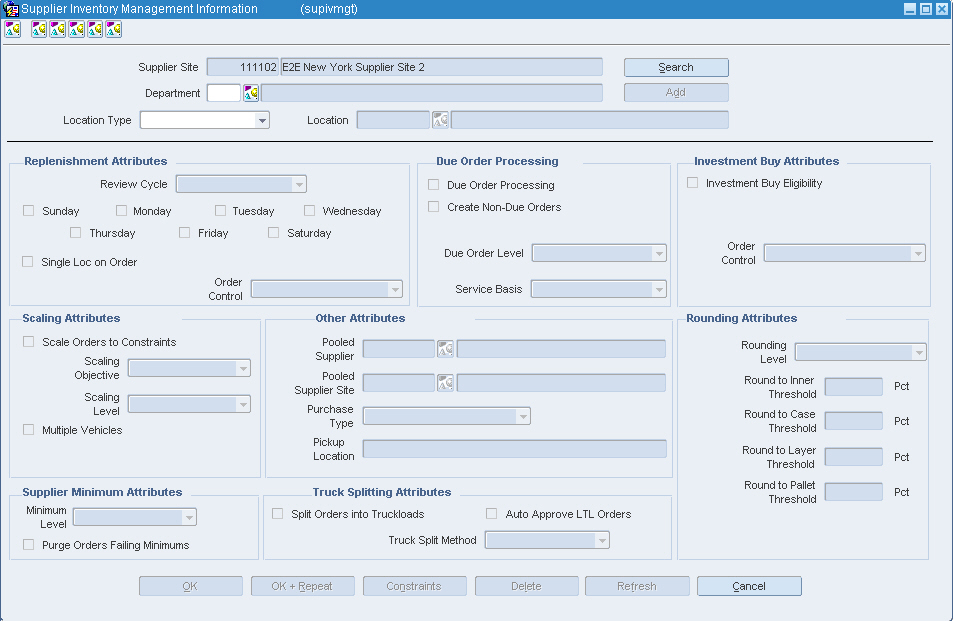Screen dimensions: 954x621
Task: Click the Round to Case Threshold field
Action: 854,421
